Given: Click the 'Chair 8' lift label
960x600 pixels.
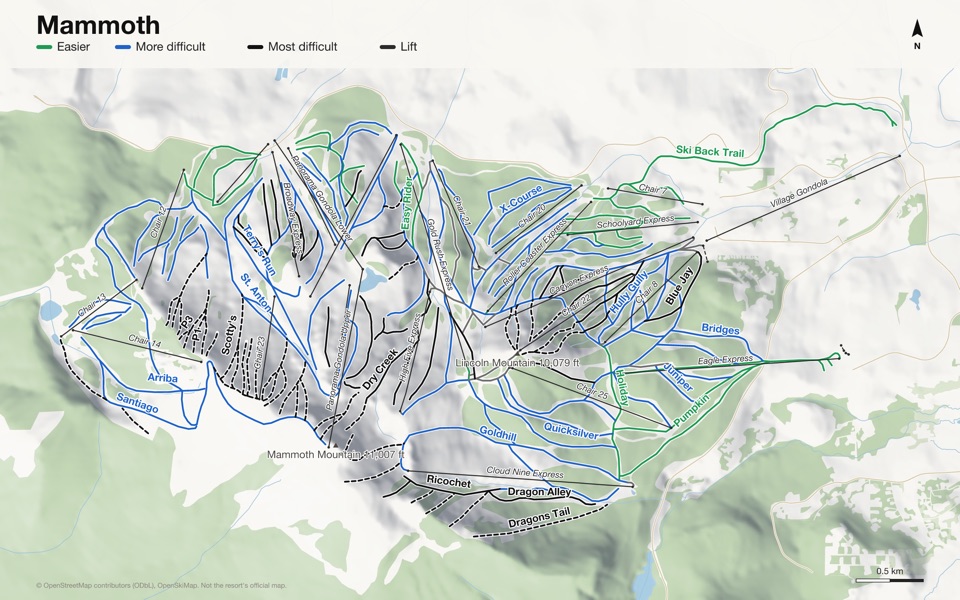Looking at the screenshot, I should tap(646, 292).
